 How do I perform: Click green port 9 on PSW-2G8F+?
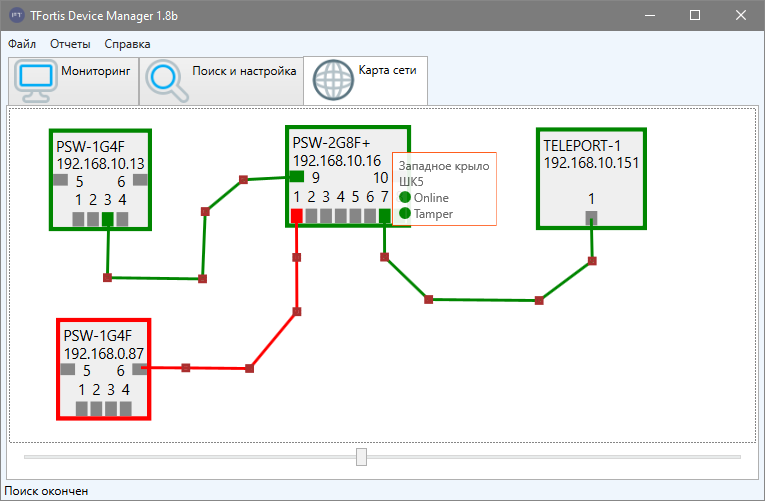(297, 177)
